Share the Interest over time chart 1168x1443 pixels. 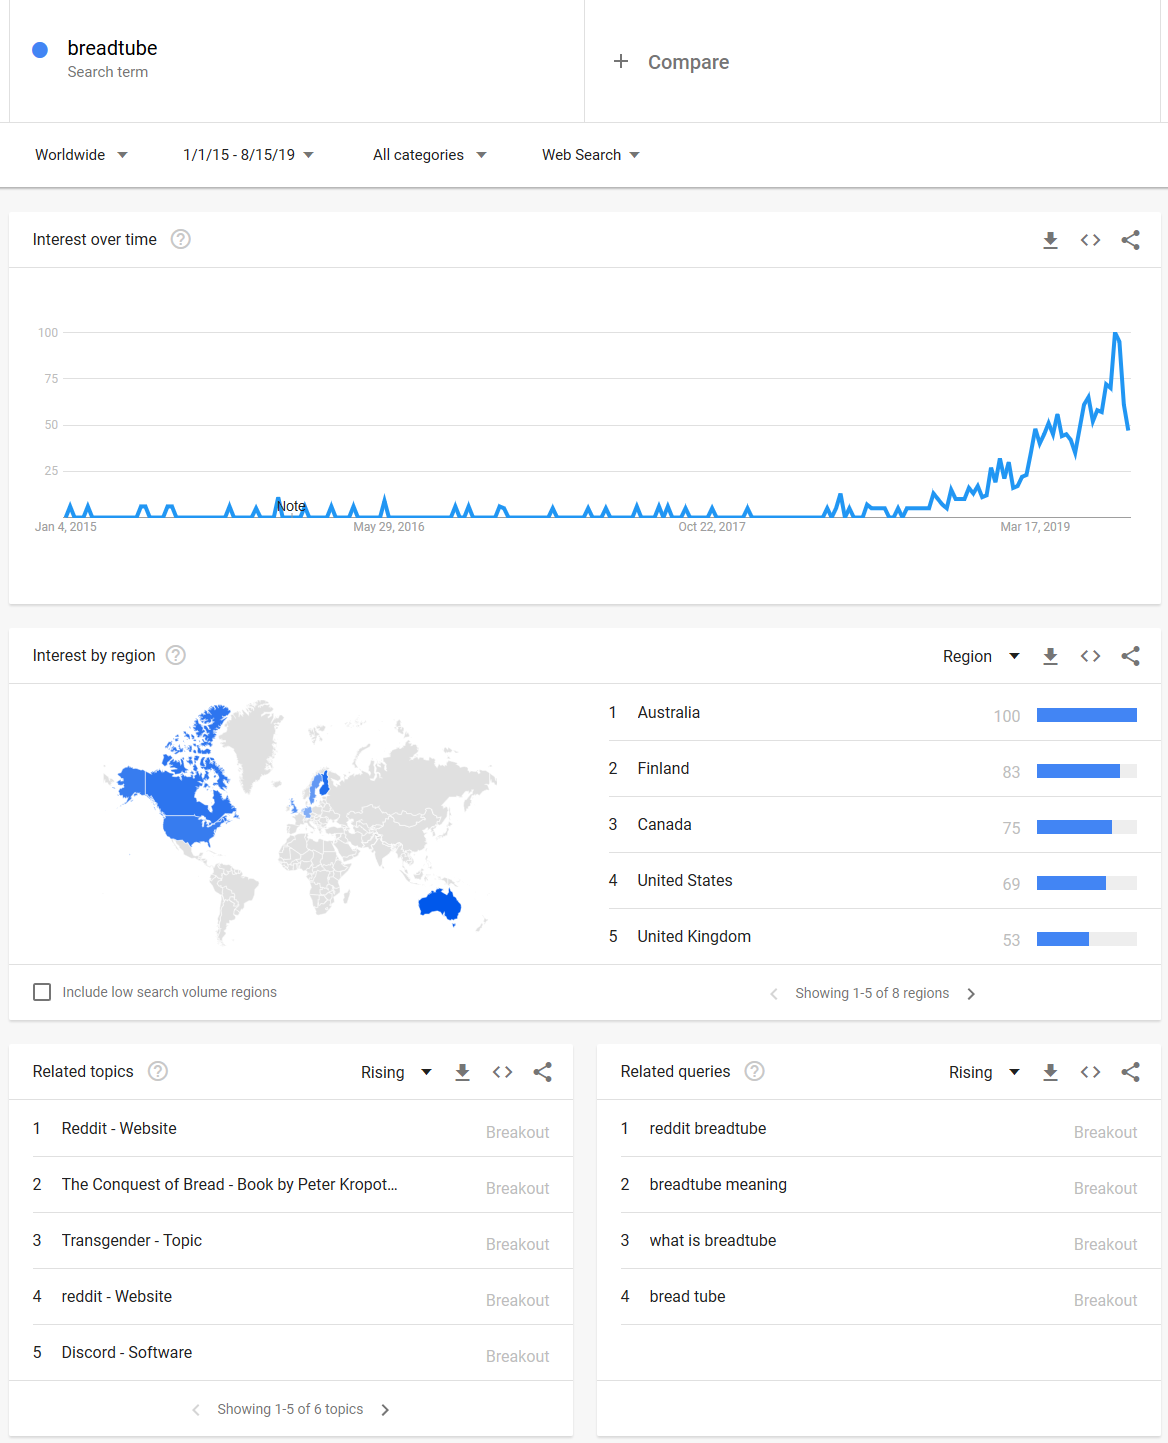[x=1130, y=240]
